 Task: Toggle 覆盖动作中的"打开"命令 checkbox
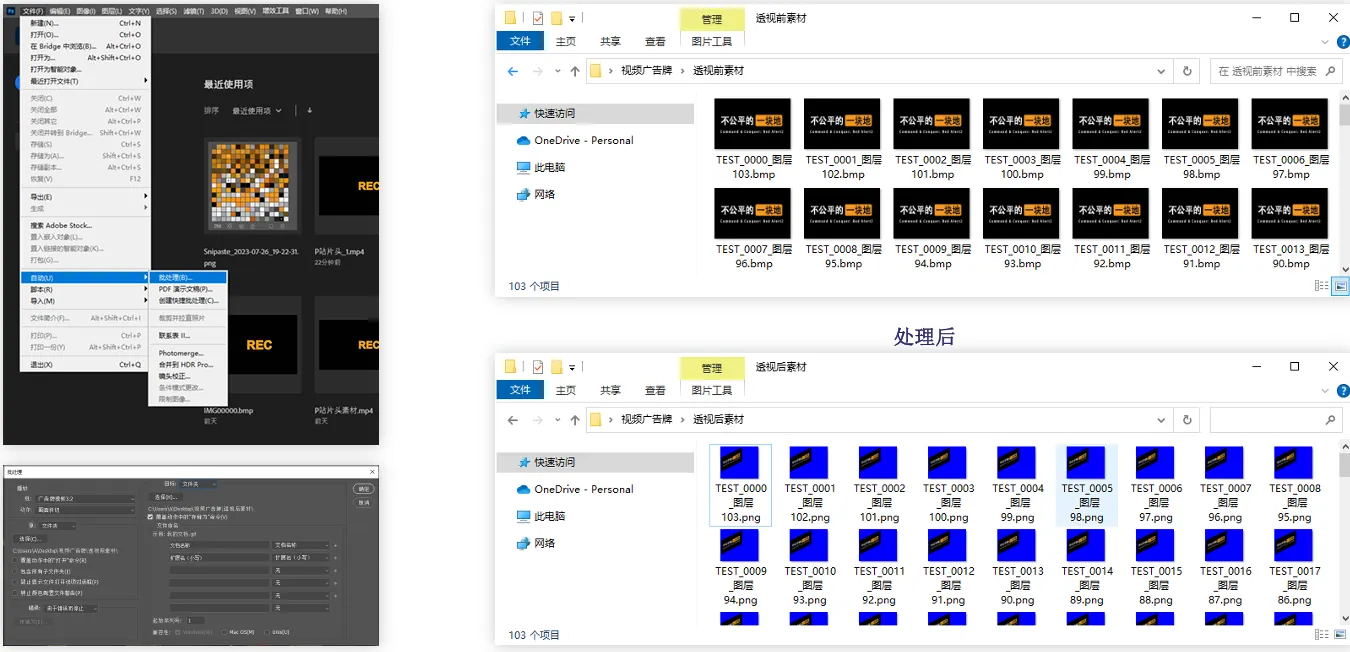point(15,560)
